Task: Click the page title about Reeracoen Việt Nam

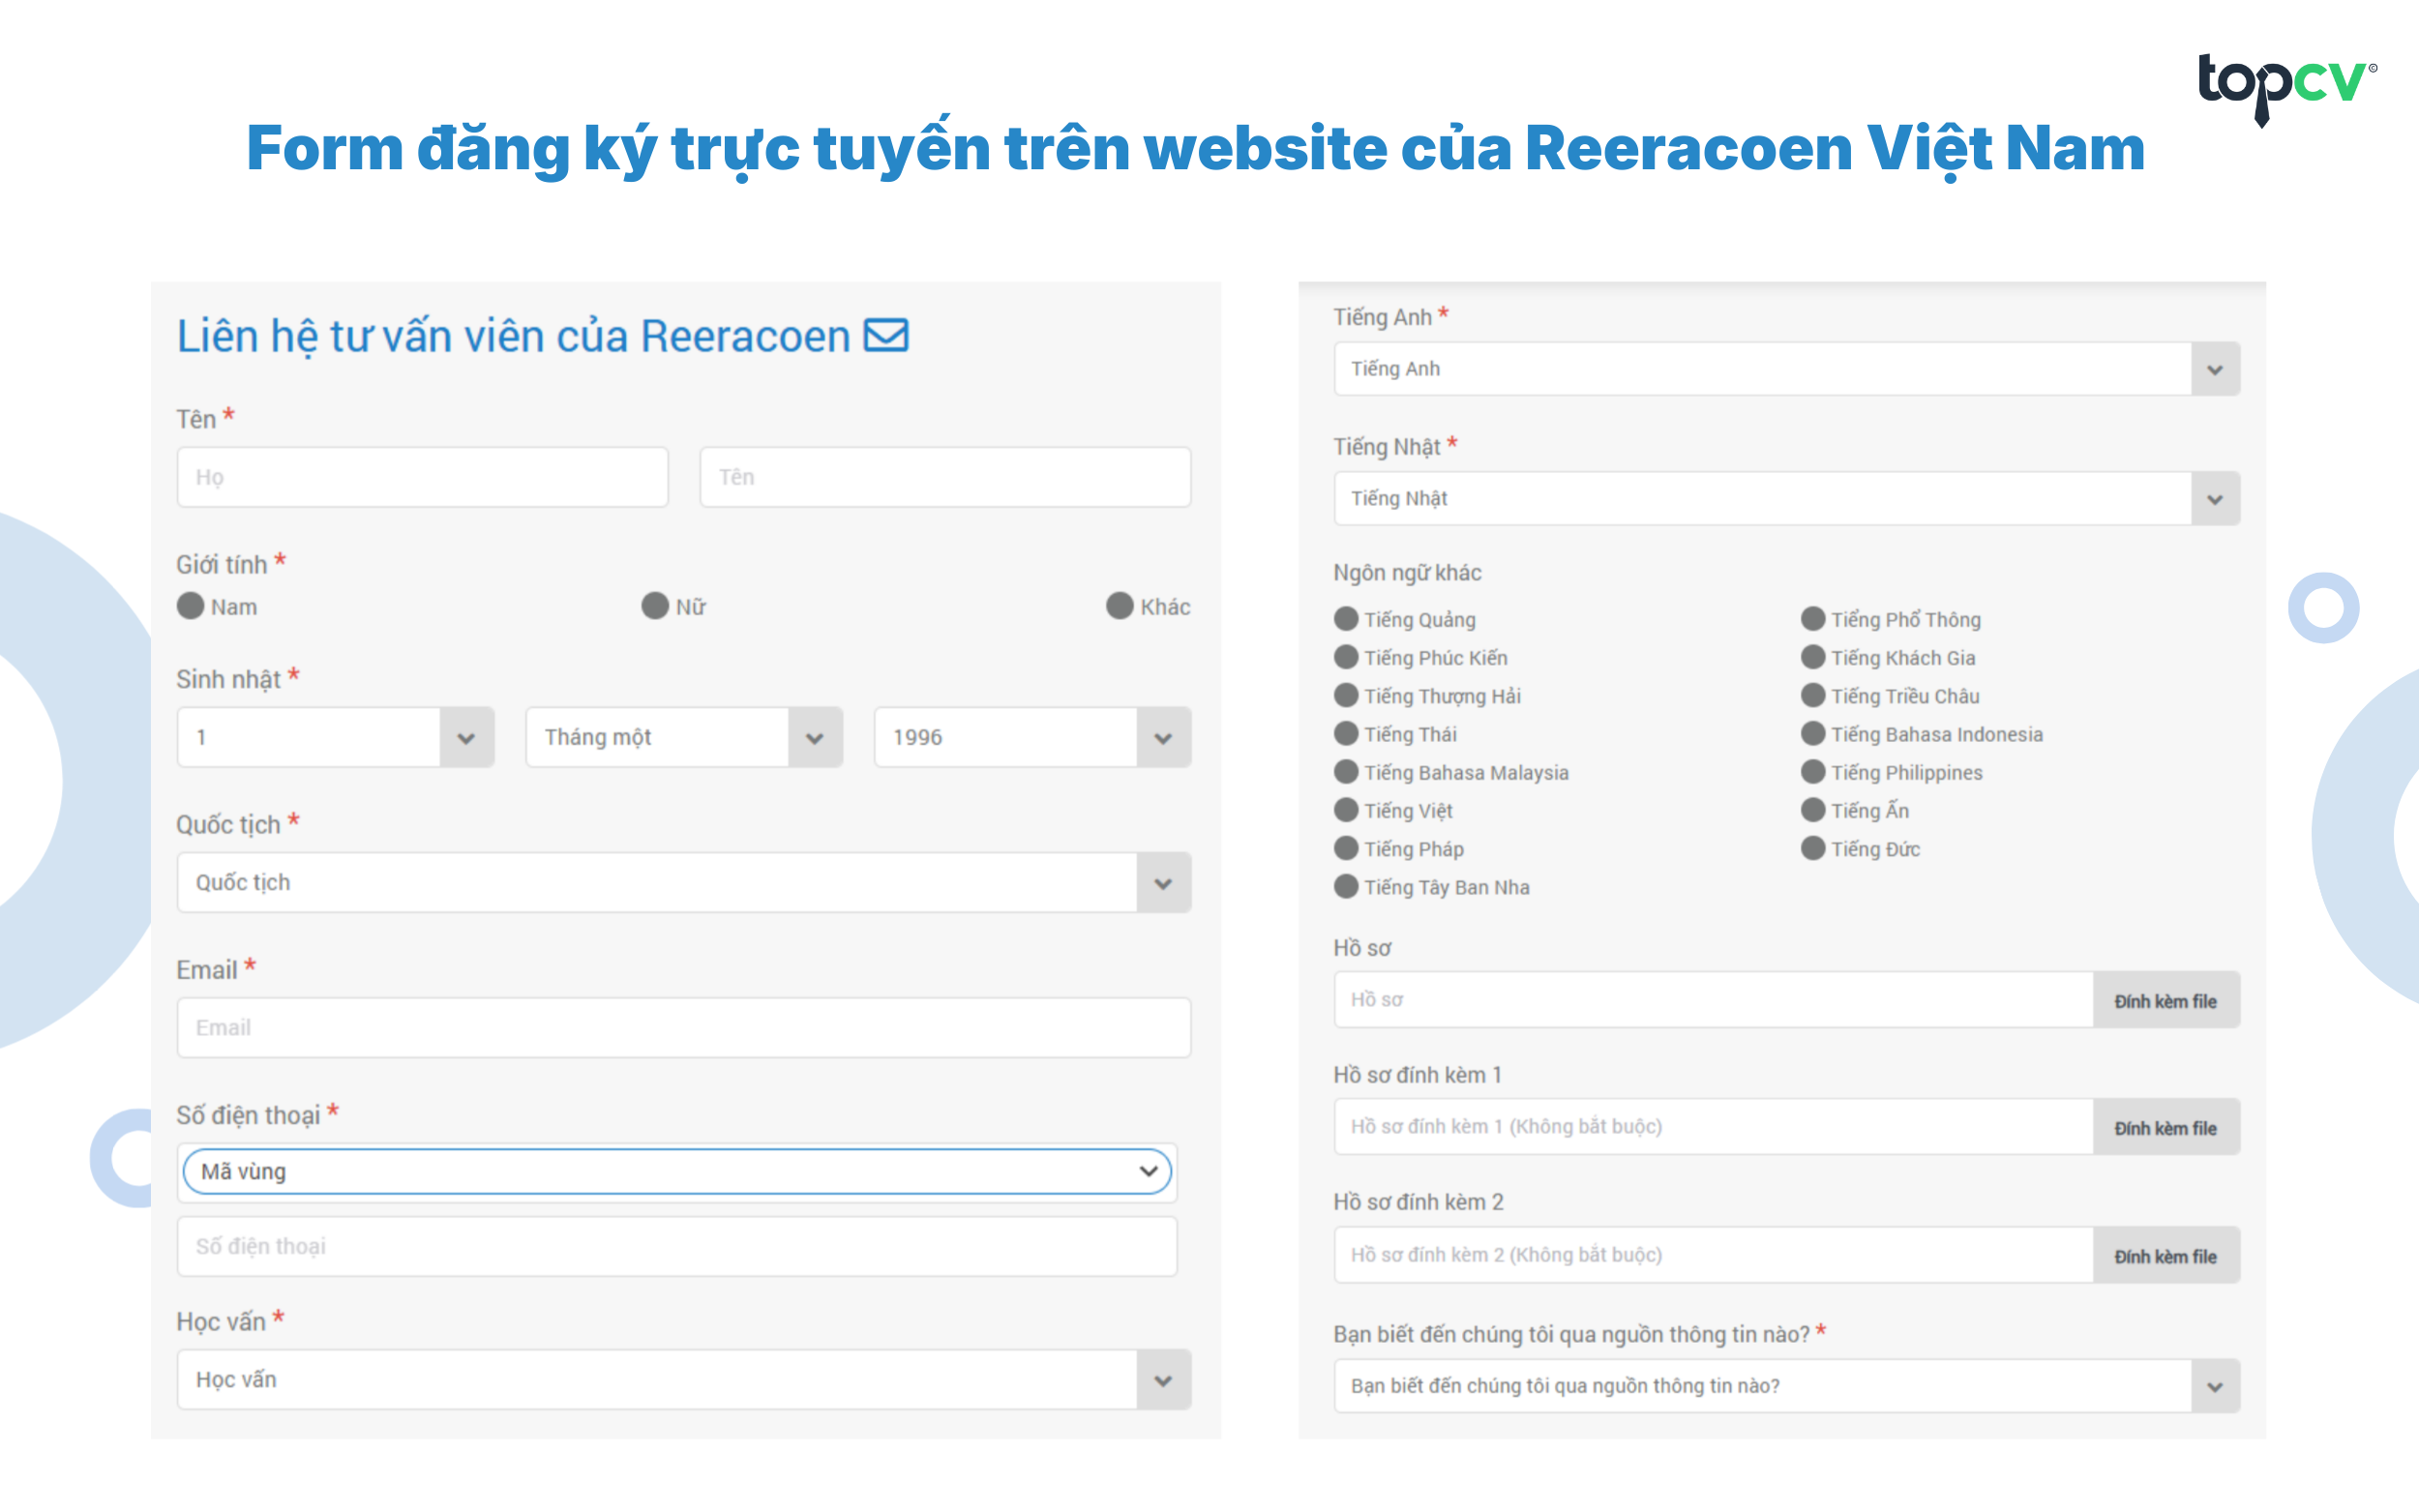Action: pyautogui.click(x=1195, y=148)
